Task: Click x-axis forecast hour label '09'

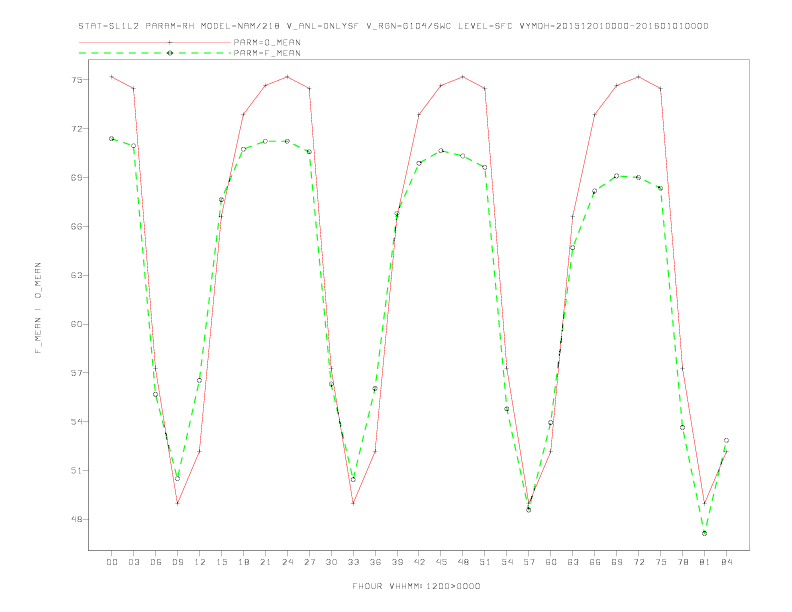Action: [177, 562]
